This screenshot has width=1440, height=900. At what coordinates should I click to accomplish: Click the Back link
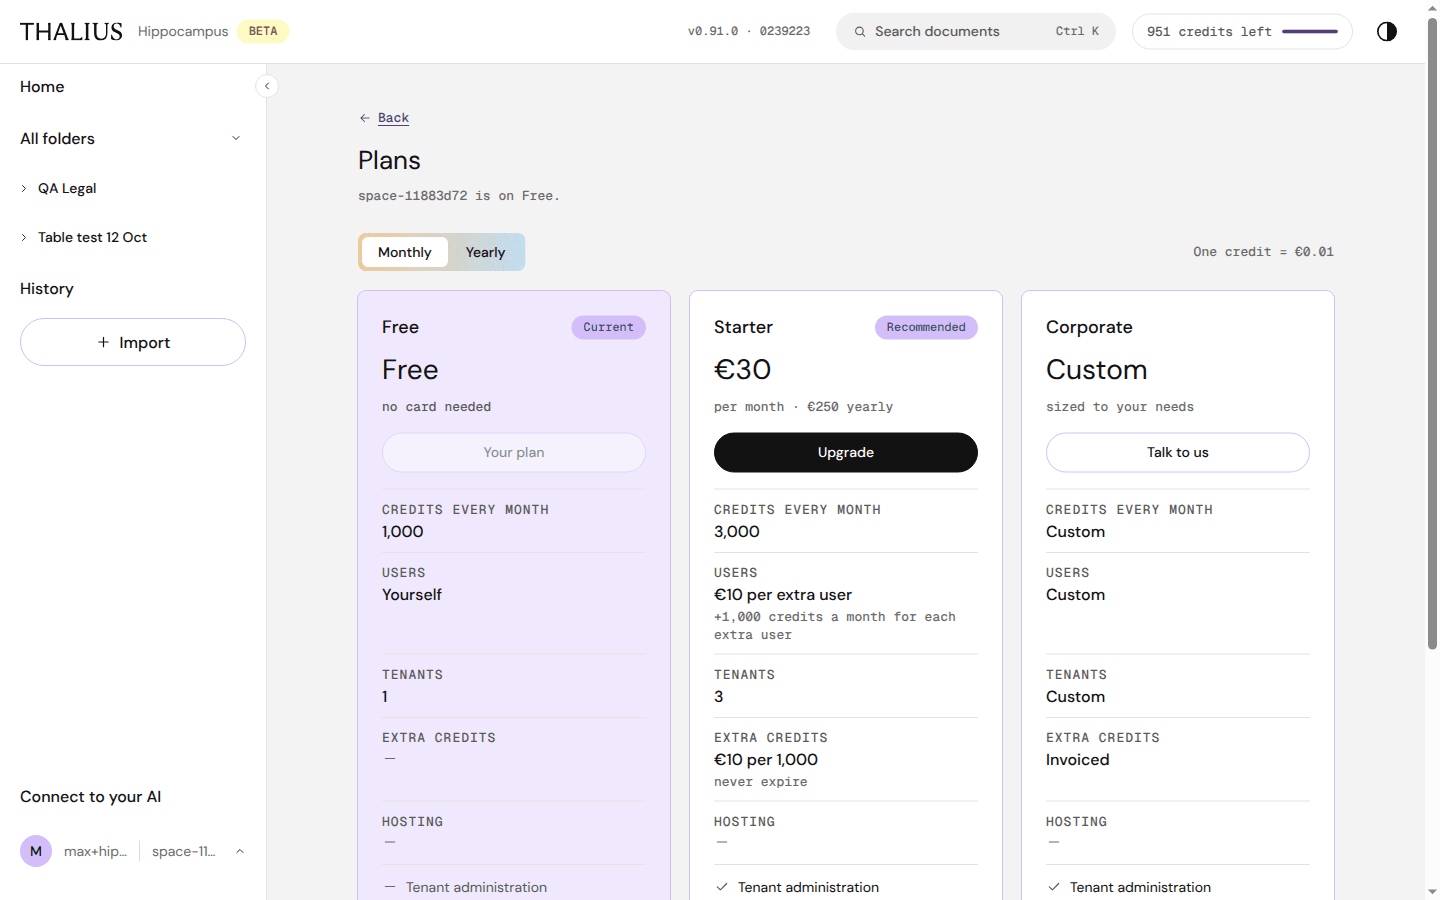393,118
